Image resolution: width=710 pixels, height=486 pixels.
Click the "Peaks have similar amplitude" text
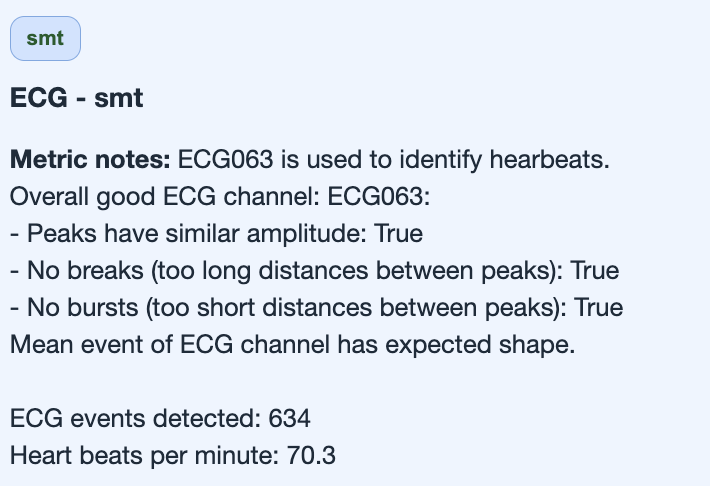(196, 234)
